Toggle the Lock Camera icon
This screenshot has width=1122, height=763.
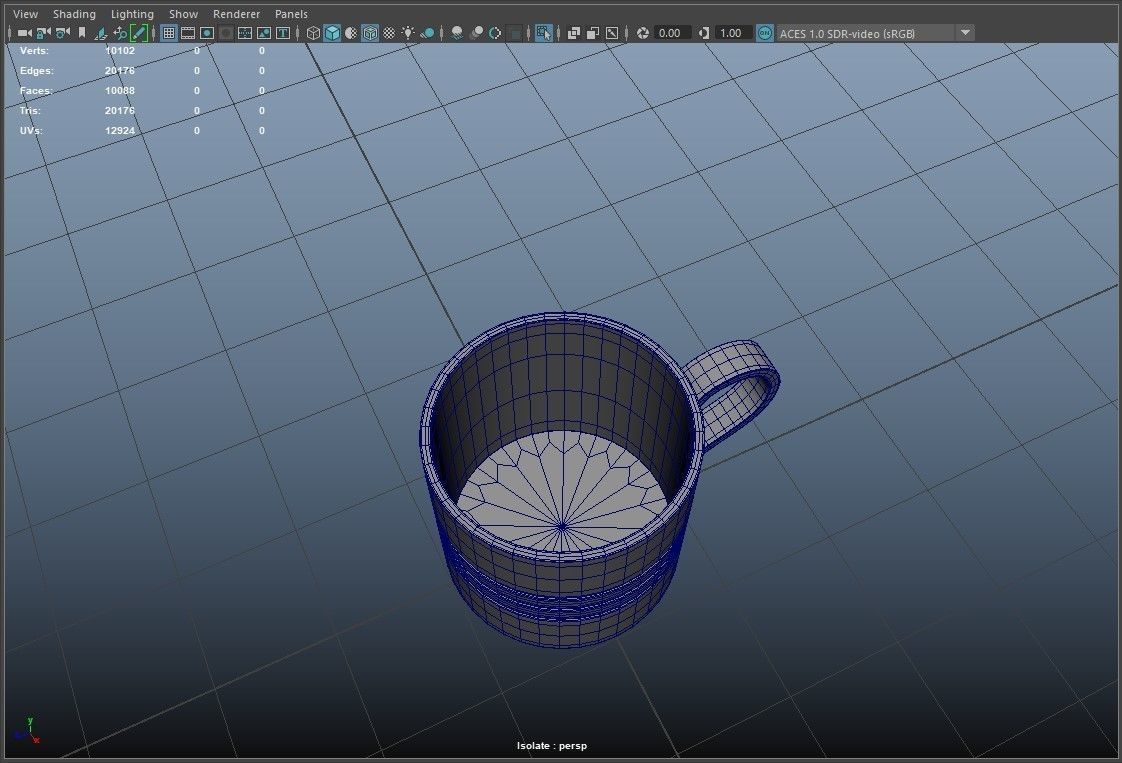(43, 33)
